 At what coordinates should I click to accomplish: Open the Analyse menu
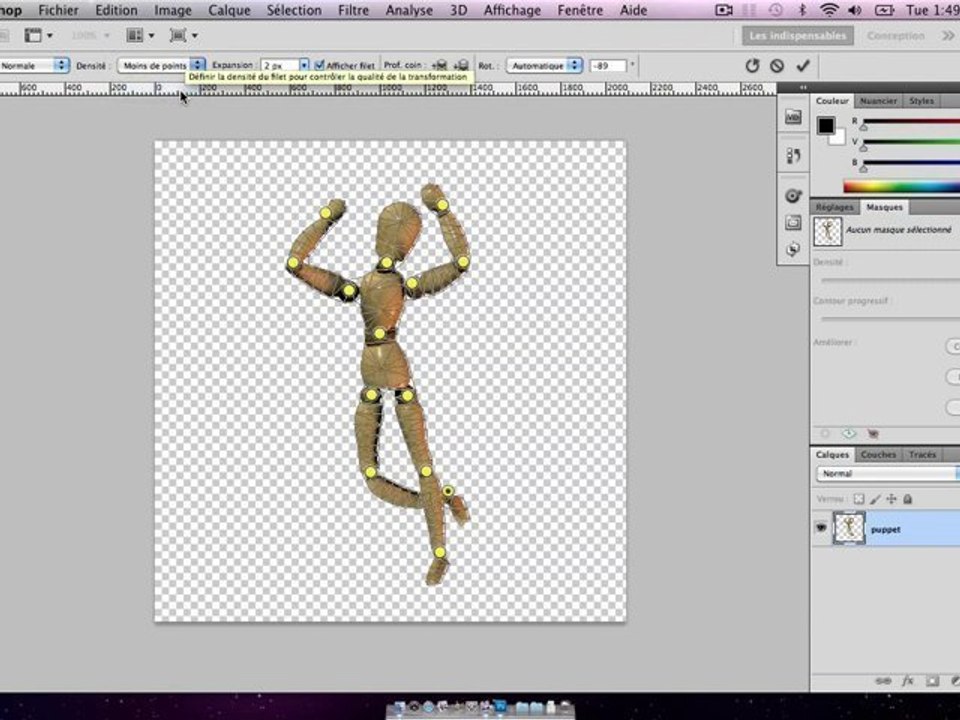pyautogui.click(x=409, y=10)
